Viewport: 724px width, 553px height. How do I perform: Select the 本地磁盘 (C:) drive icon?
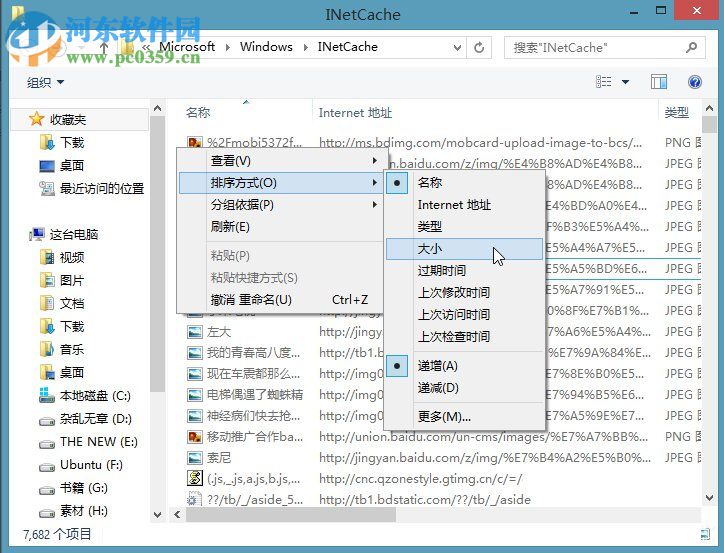tap(47, 396)
